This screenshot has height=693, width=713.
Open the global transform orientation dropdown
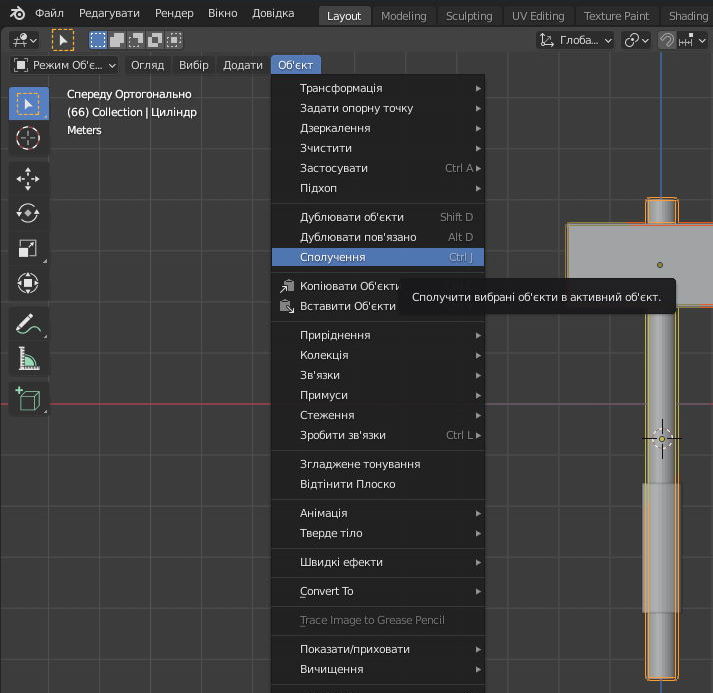(576, 40)
